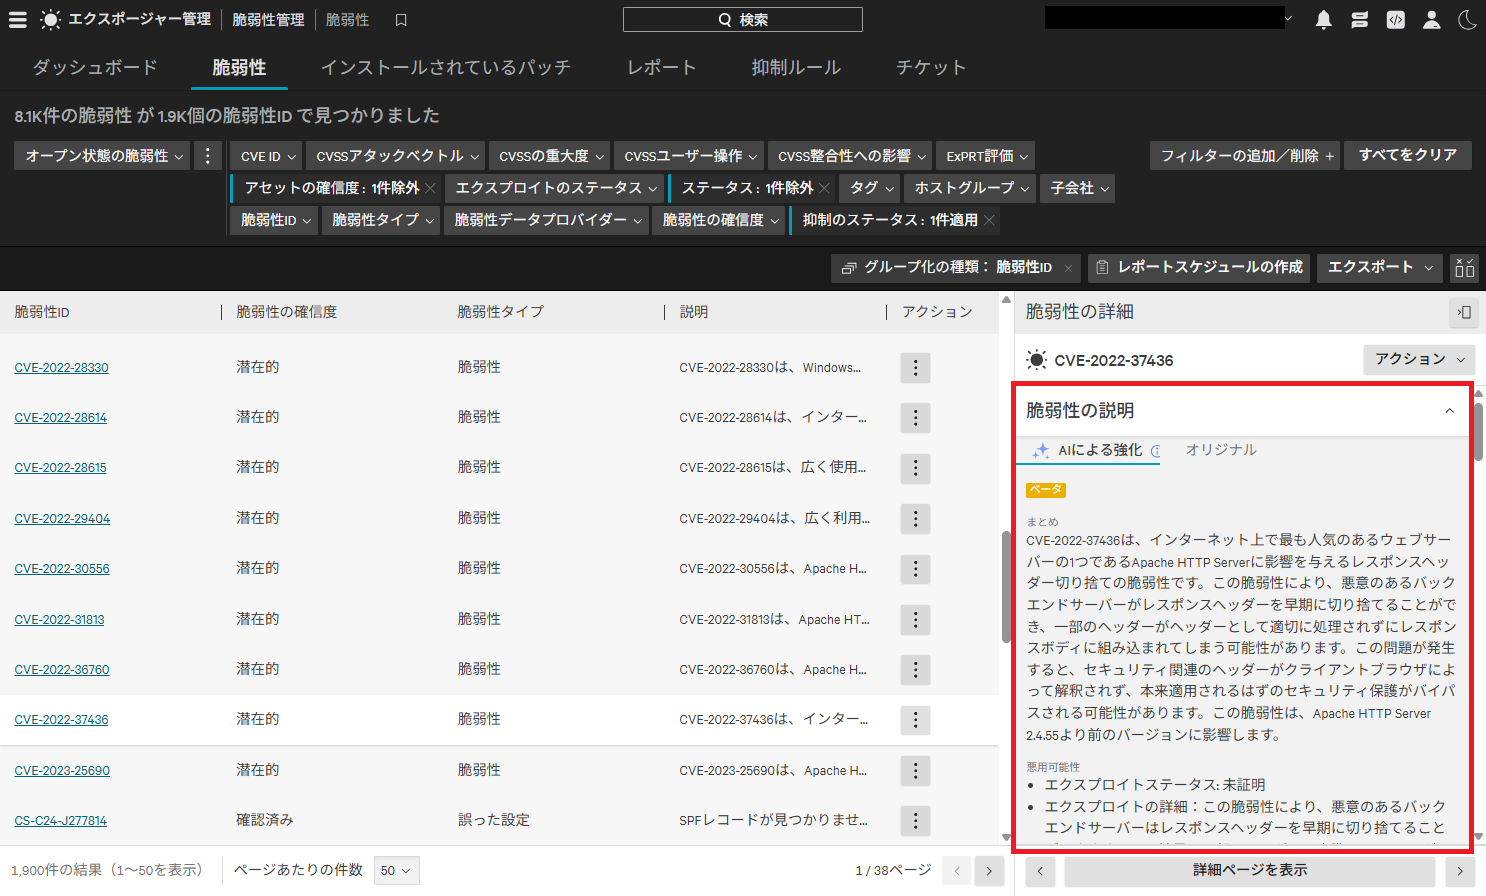This screenshot has height=896, width=1486.
Task: Click the column layout icon beside エクスポート
Action: [1464, 267]
